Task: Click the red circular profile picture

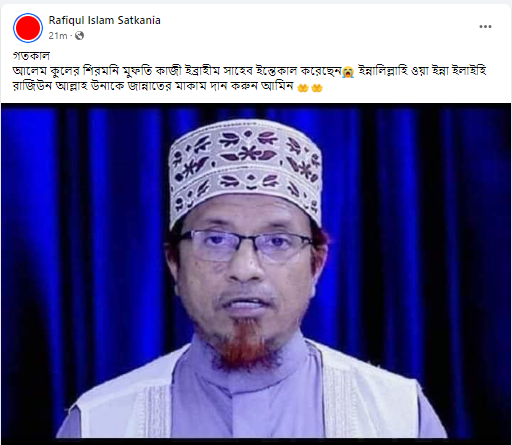Action: [x=28, y=28]
